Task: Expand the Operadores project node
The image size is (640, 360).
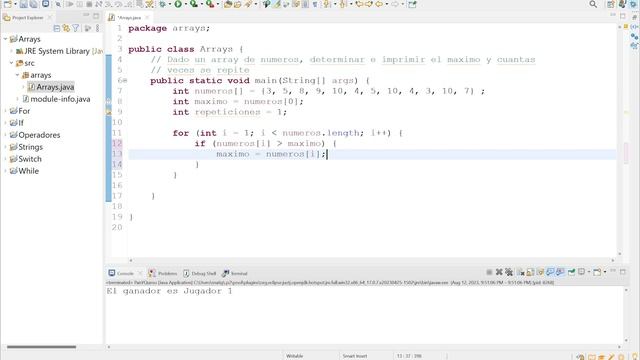Action: point(5,135)
